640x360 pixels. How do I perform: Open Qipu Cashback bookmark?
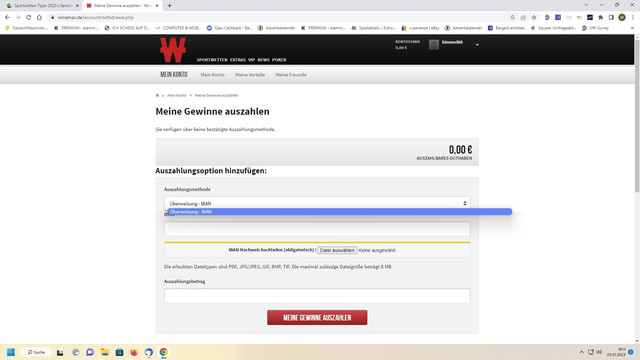(229, 28)
